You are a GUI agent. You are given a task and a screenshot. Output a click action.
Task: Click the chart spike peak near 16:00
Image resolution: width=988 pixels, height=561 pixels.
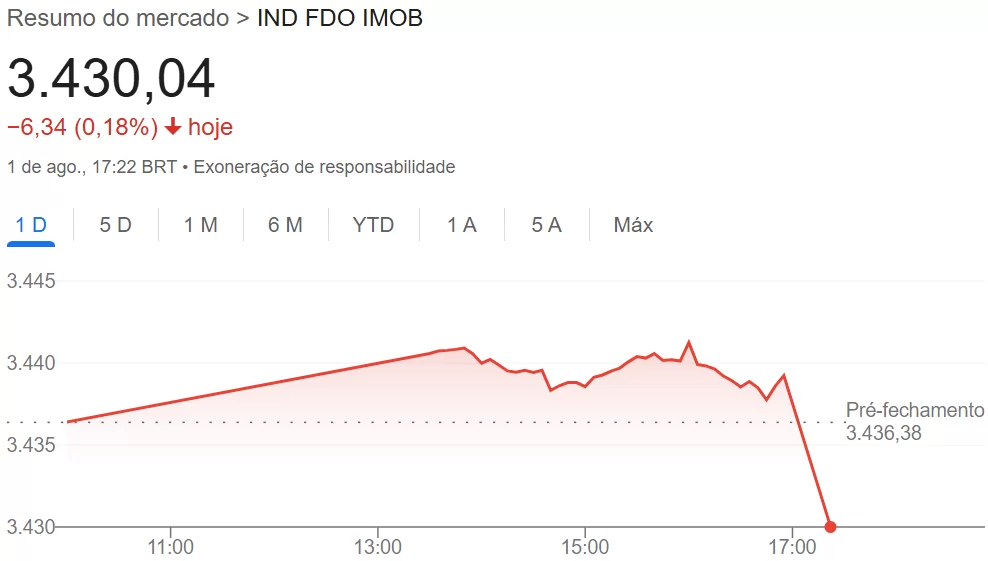688,342
